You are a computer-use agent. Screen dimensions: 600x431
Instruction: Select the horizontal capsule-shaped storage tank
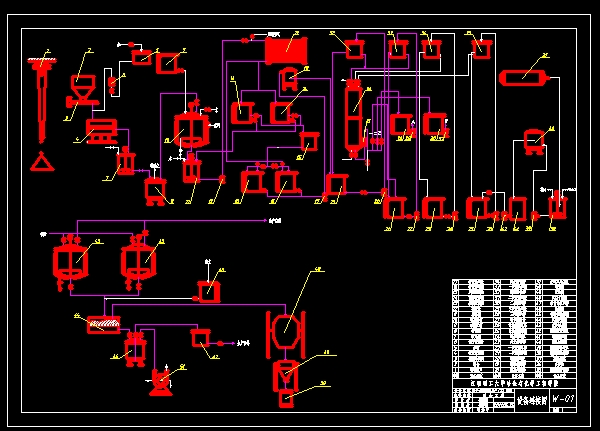(524, 78)
